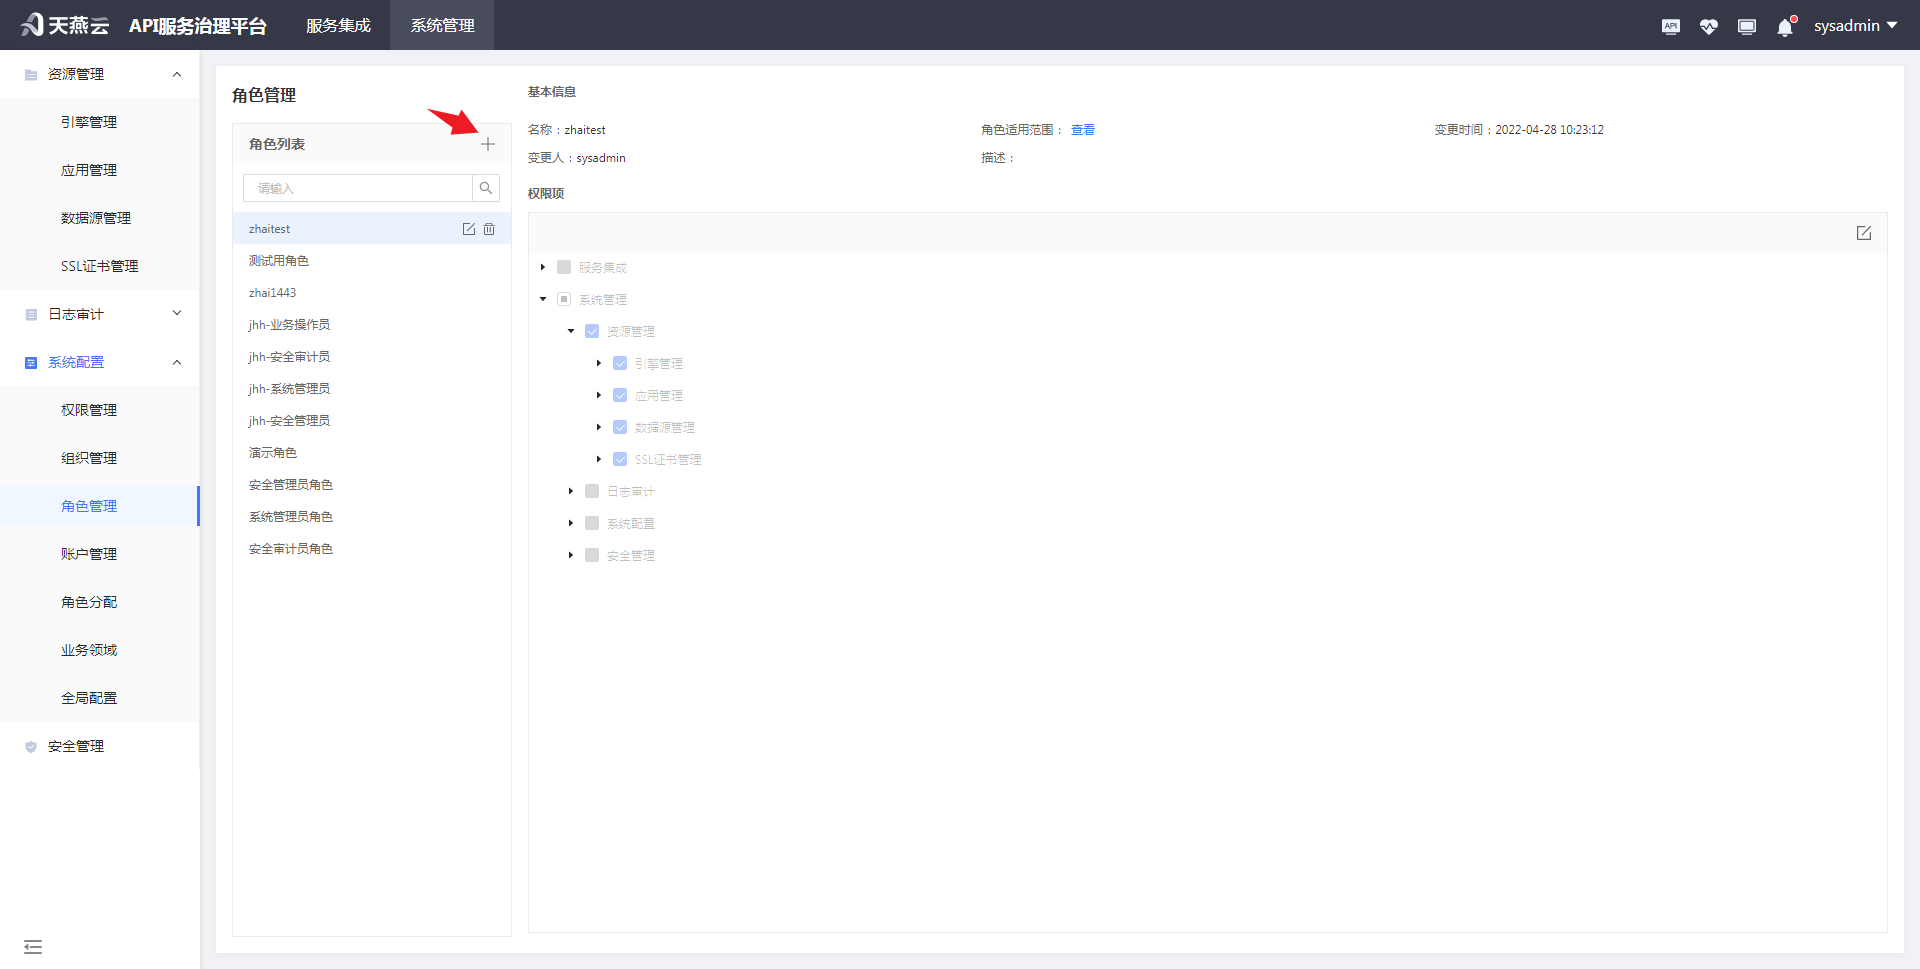The width and height of the screenshot is (1920, 969).
Task: Select the jhh-系统管理员 role in list
Action: pyautogui.click(x=289, y=389)
